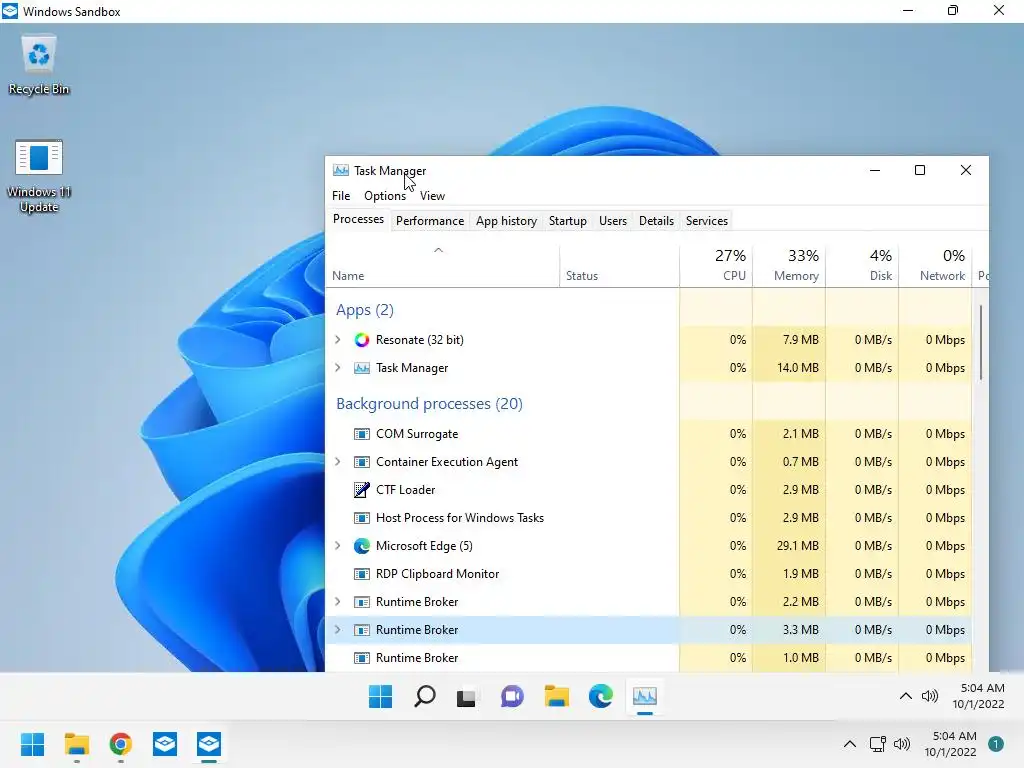Click first Windows Sandbox icon on host taskbar
The height and width of the screenshot is (768, 1024).
click(165, 744)
